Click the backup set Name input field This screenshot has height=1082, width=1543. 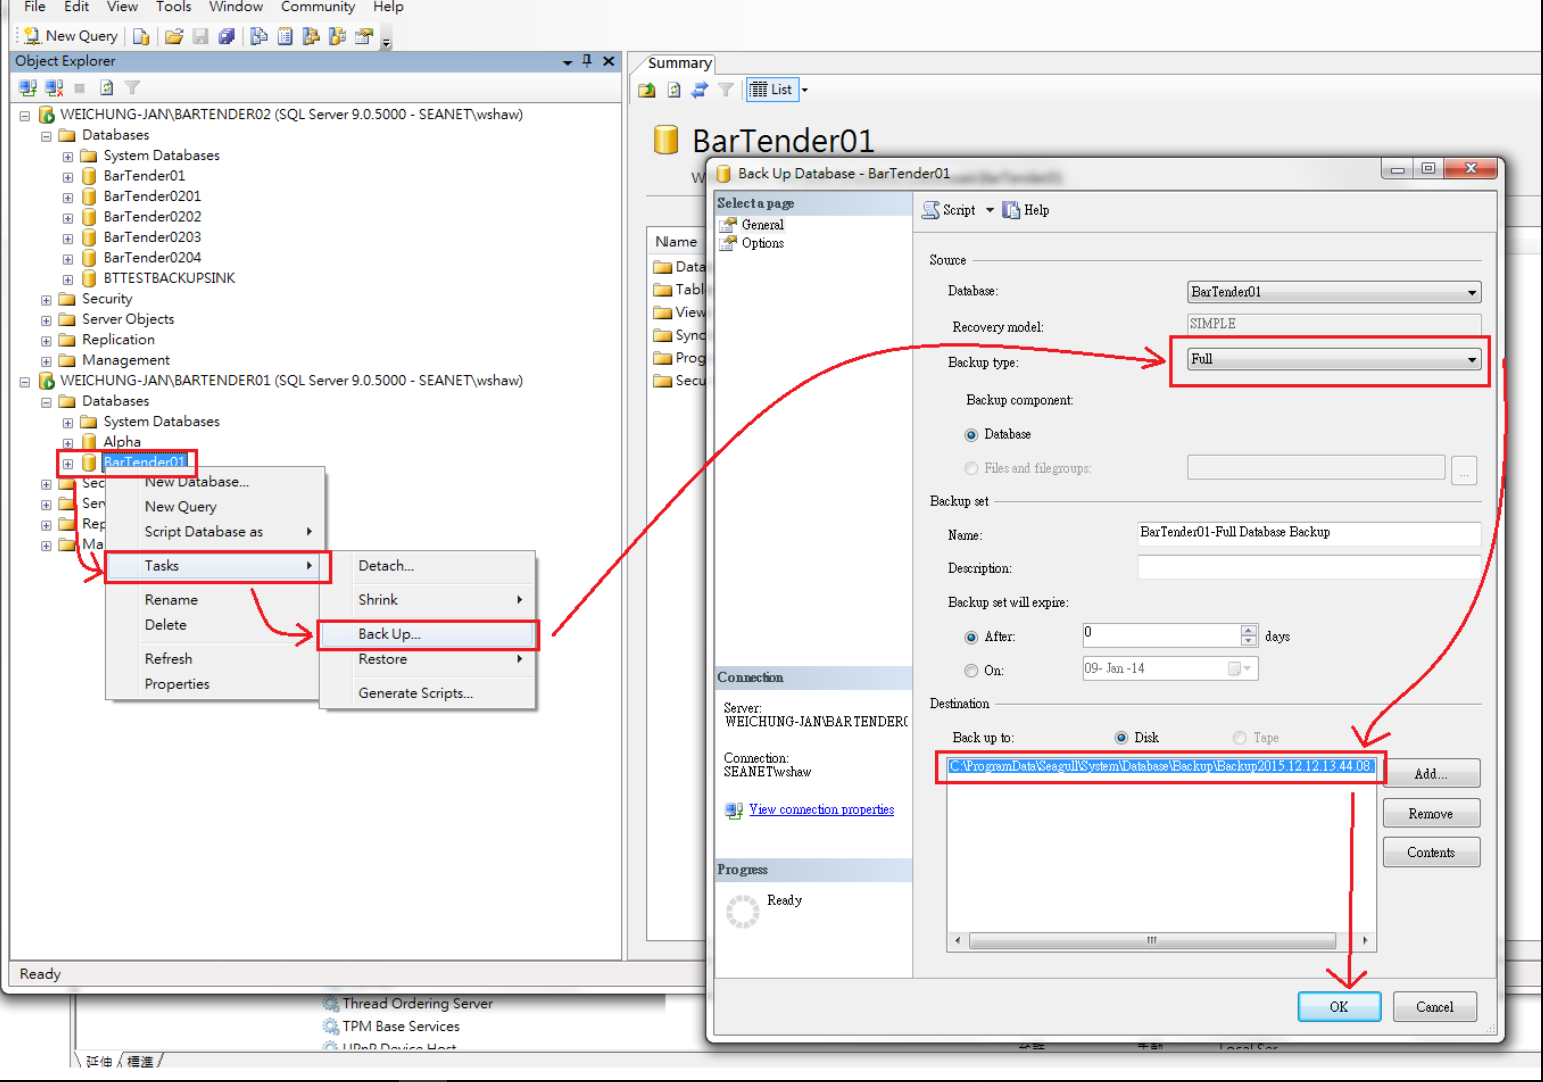tap(1309, 533)
